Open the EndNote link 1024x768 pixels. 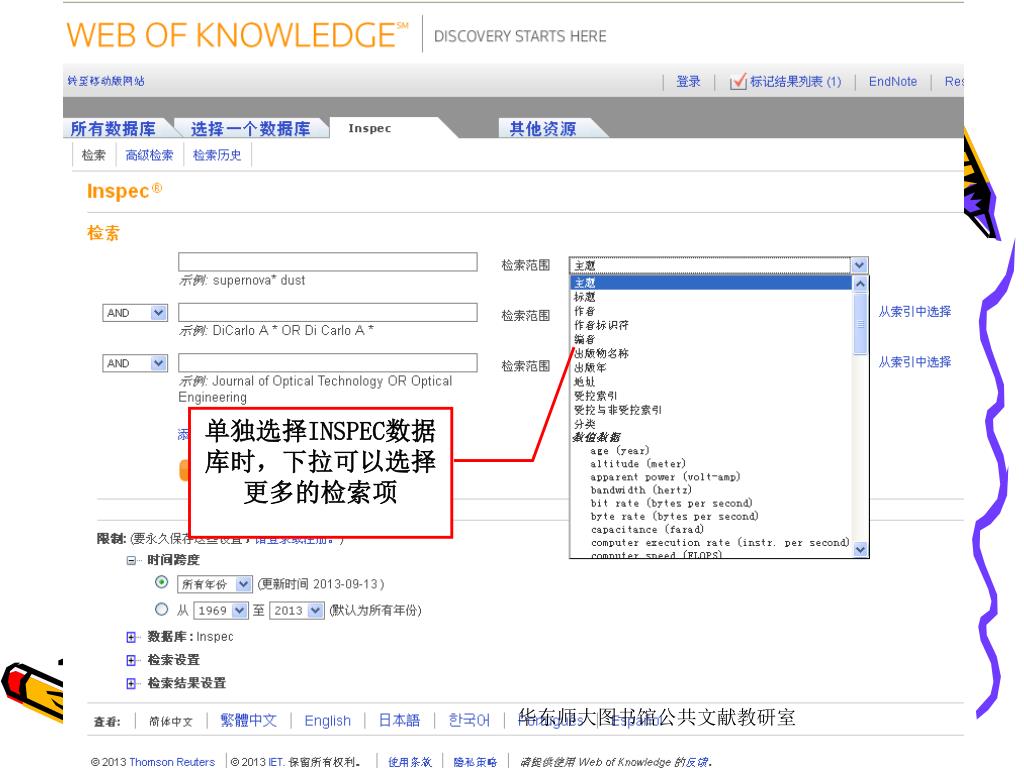[893, 82]
